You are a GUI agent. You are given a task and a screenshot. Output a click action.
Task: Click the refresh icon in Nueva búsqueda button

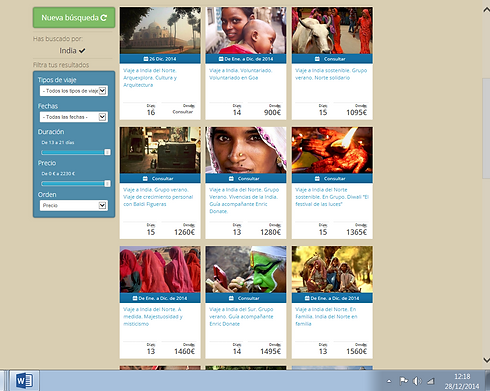coord(104,18)
